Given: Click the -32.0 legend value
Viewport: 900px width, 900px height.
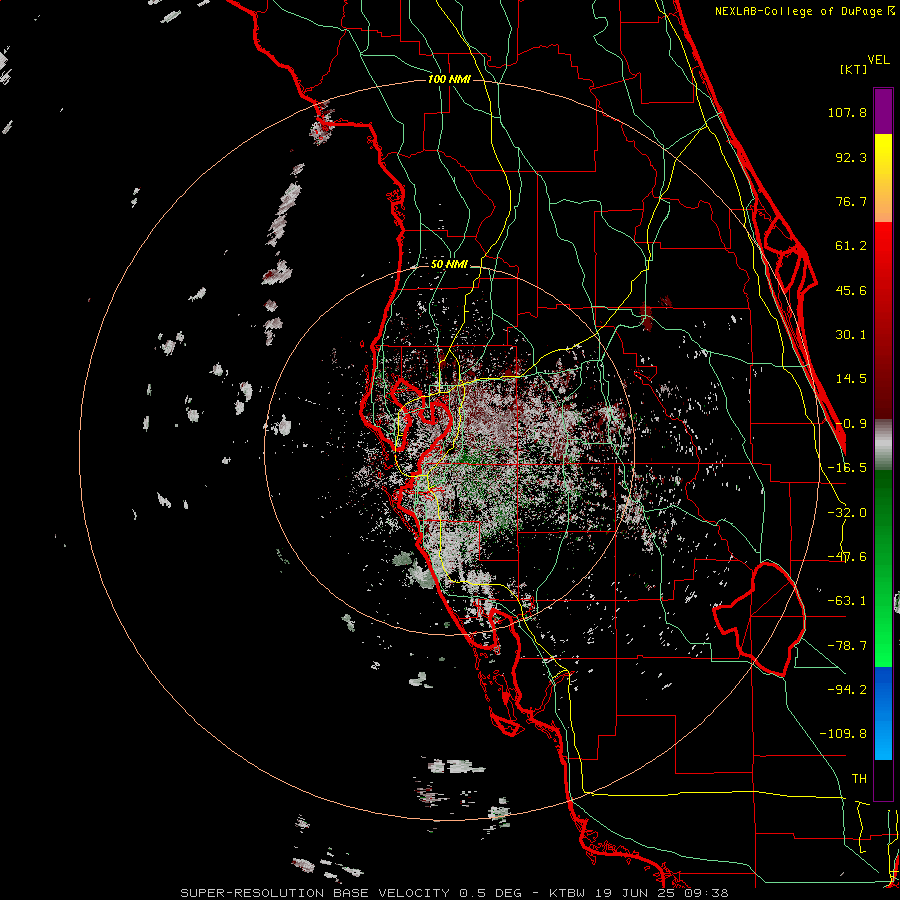Looking at the screenshot, I should click(847, 513).
